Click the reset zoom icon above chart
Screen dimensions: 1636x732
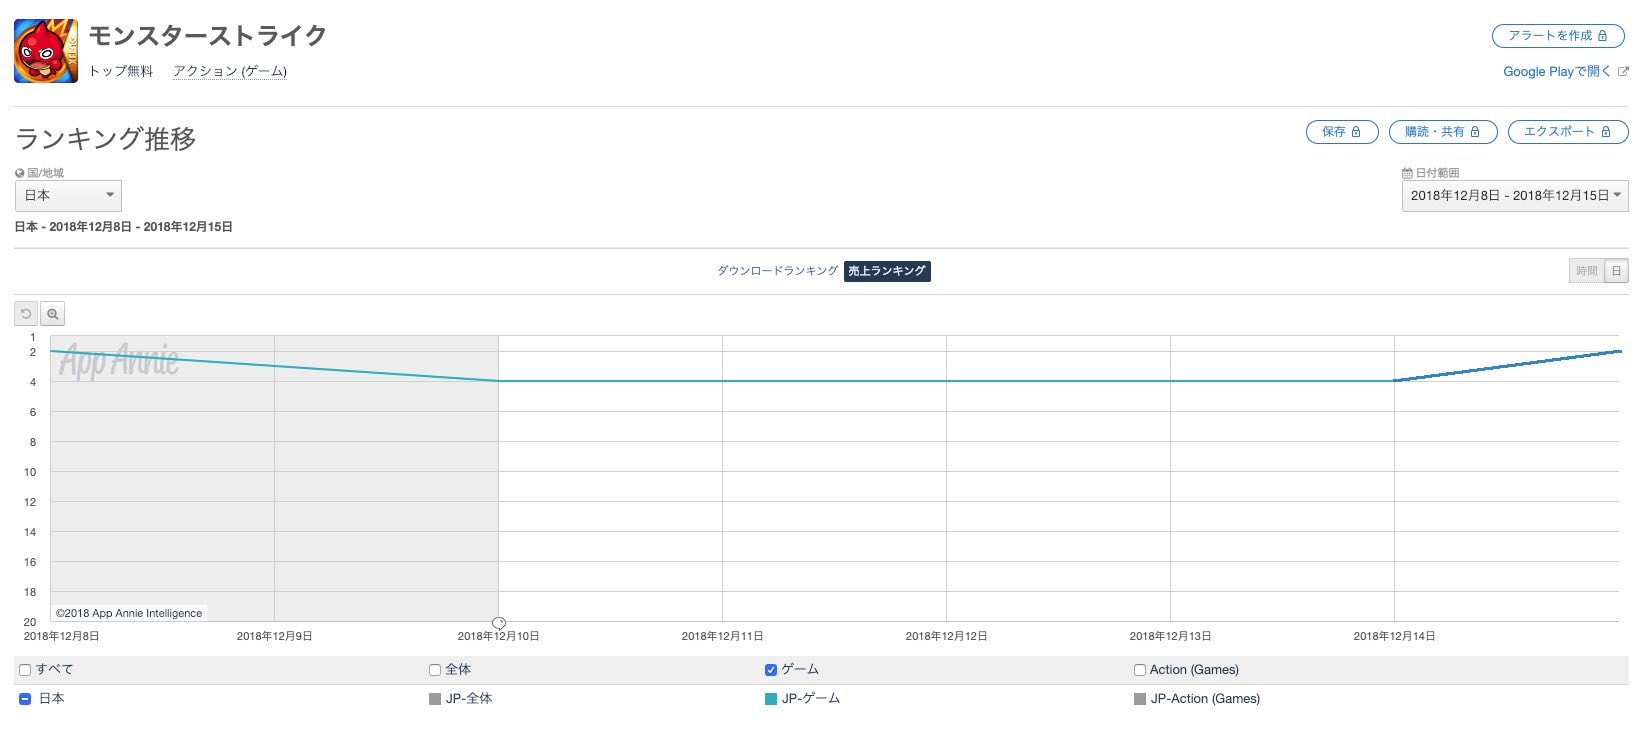[26, 314]
